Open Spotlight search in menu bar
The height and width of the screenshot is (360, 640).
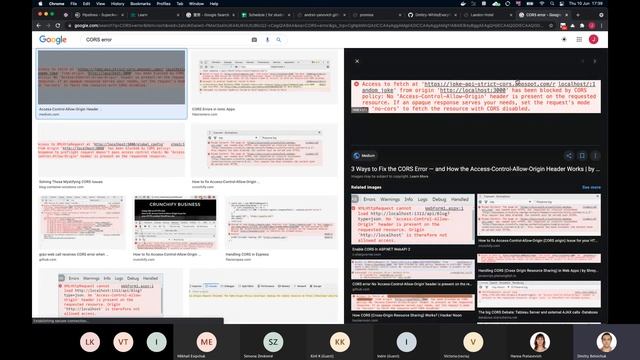[551, 4]
